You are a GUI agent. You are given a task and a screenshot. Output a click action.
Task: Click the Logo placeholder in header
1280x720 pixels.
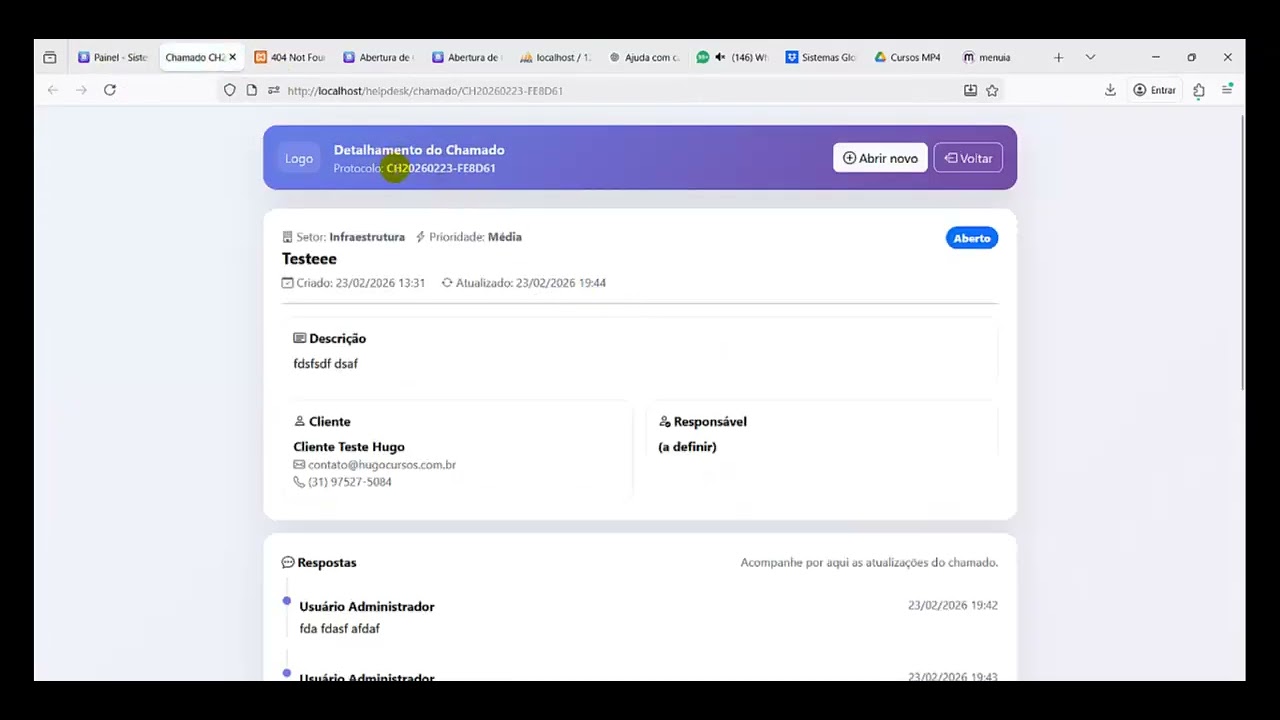tap(299, 158)
